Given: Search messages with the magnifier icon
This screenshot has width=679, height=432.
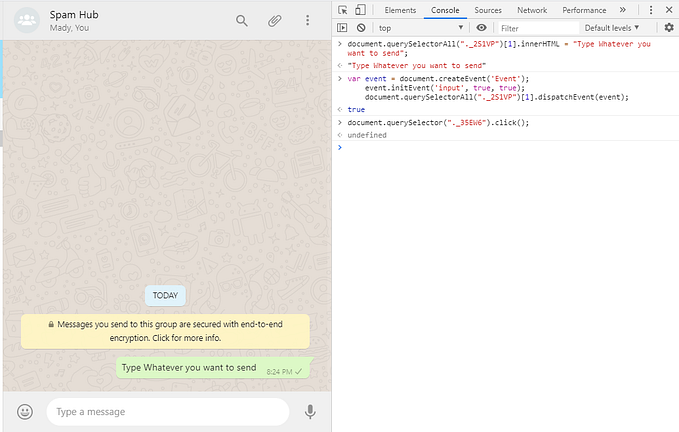Looking at the screenshot, I should tap(242, 20).
